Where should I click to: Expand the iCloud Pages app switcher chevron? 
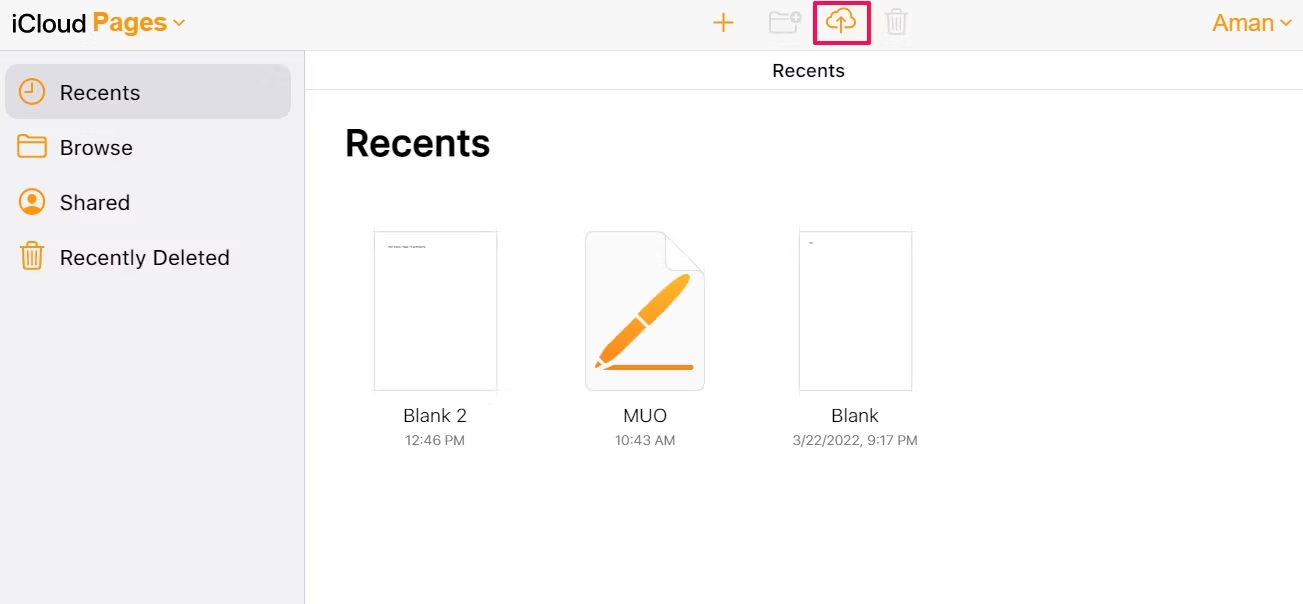click(x=179, y=23)
